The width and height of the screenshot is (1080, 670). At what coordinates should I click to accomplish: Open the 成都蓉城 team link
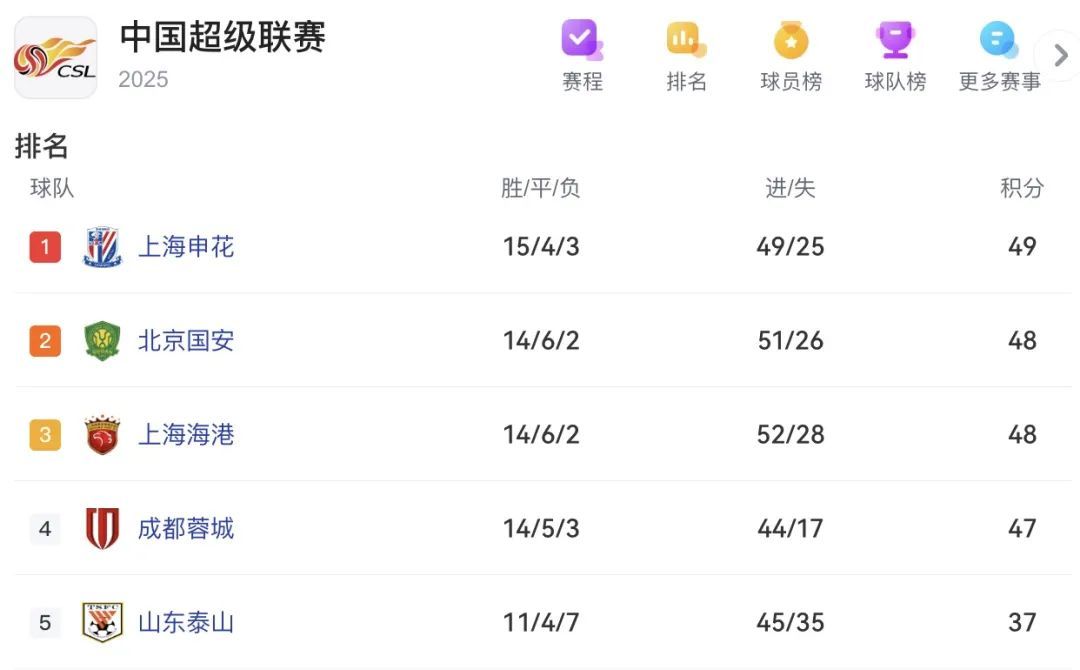pyautogui.click(x=186, y=529)
